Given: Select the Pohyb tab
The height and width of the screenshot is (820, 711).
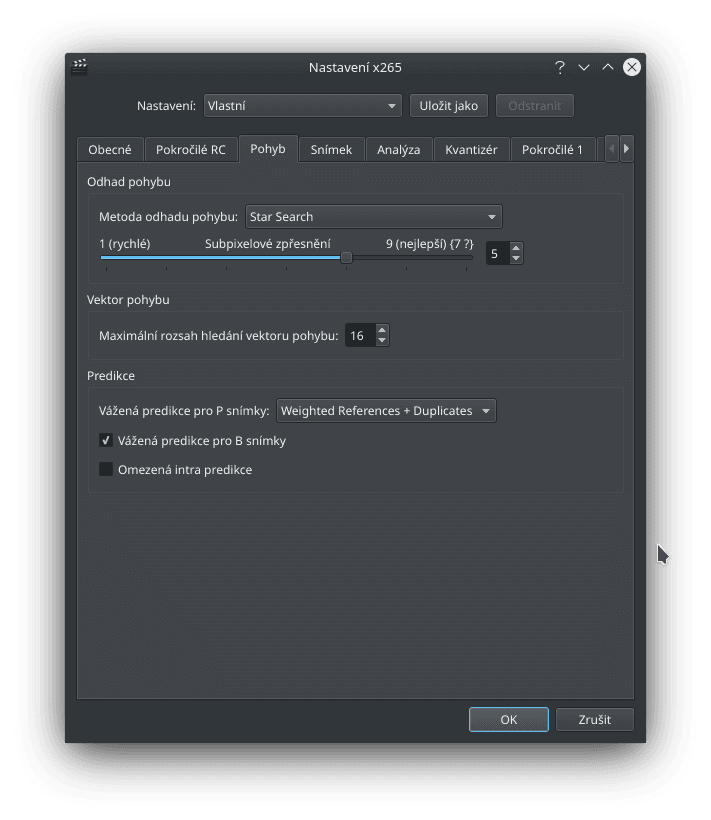Looking at the screenshot, I should [268, 149].
